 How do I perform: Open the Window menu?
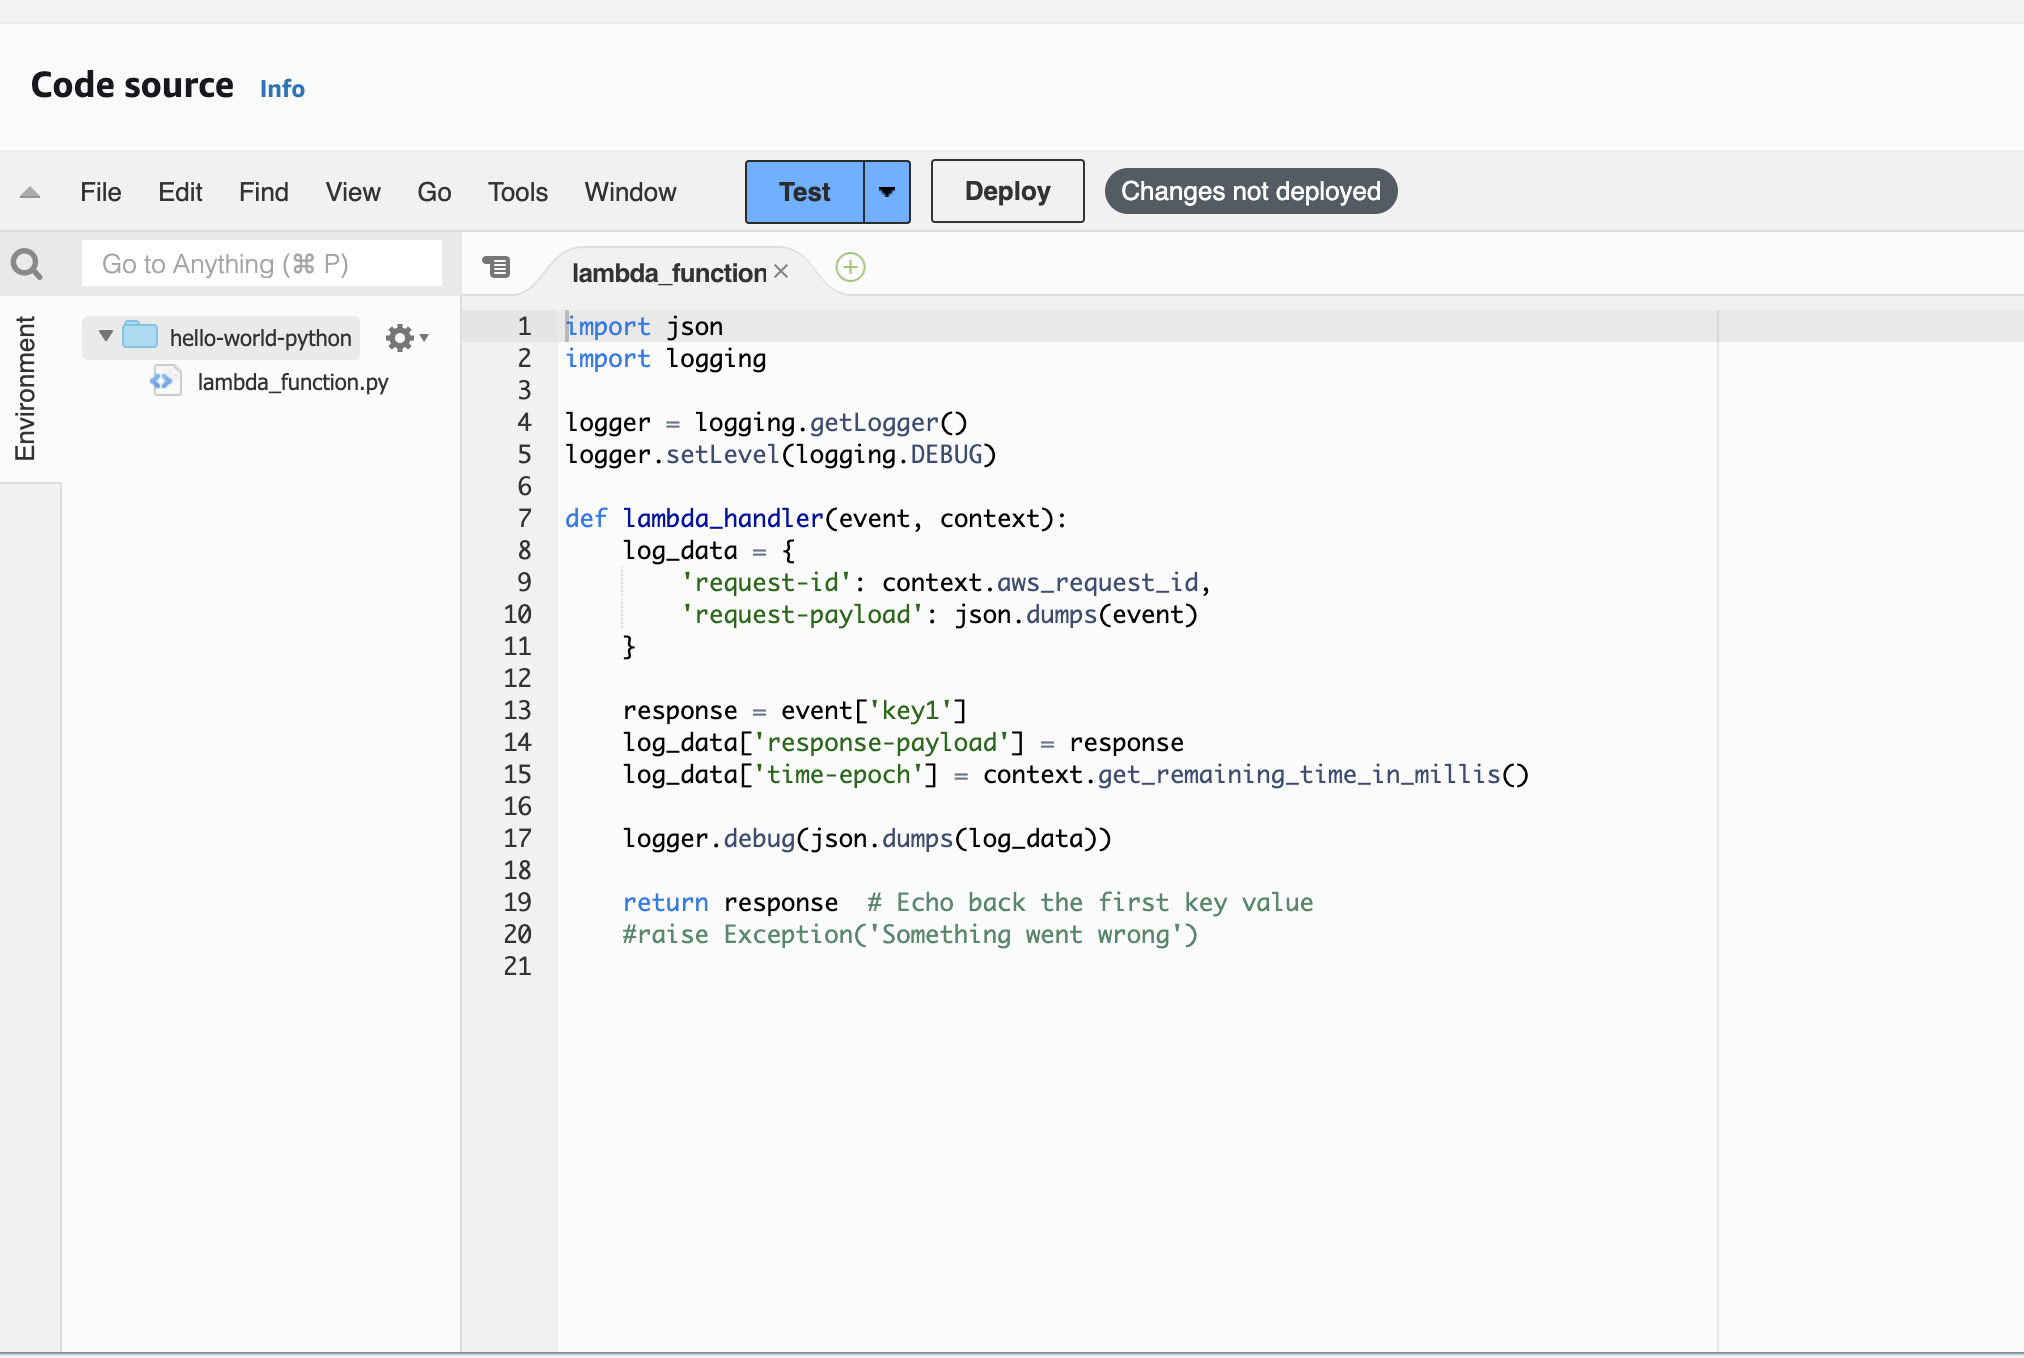630,192
